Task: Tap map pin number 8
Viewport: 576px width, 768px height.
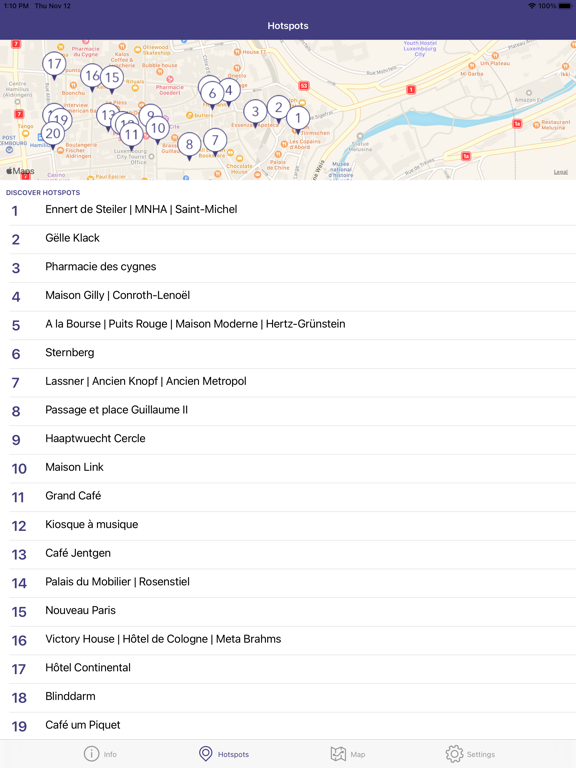Action: [x=190, y=144]
